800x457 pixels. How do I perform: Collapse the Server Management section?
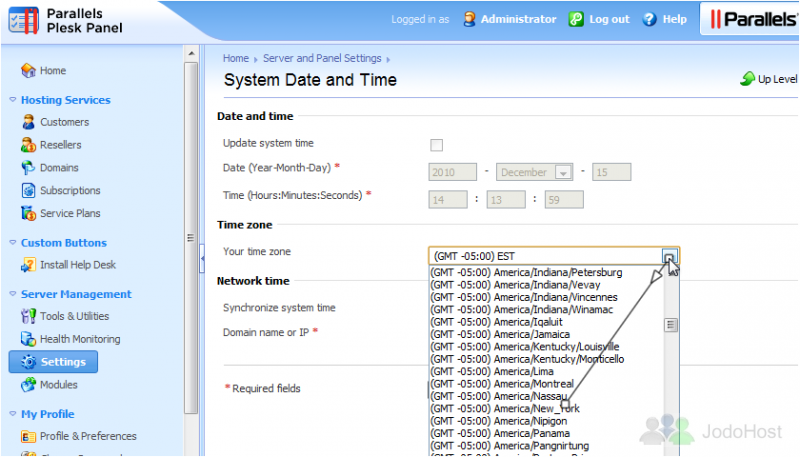[x=13, y=294]
